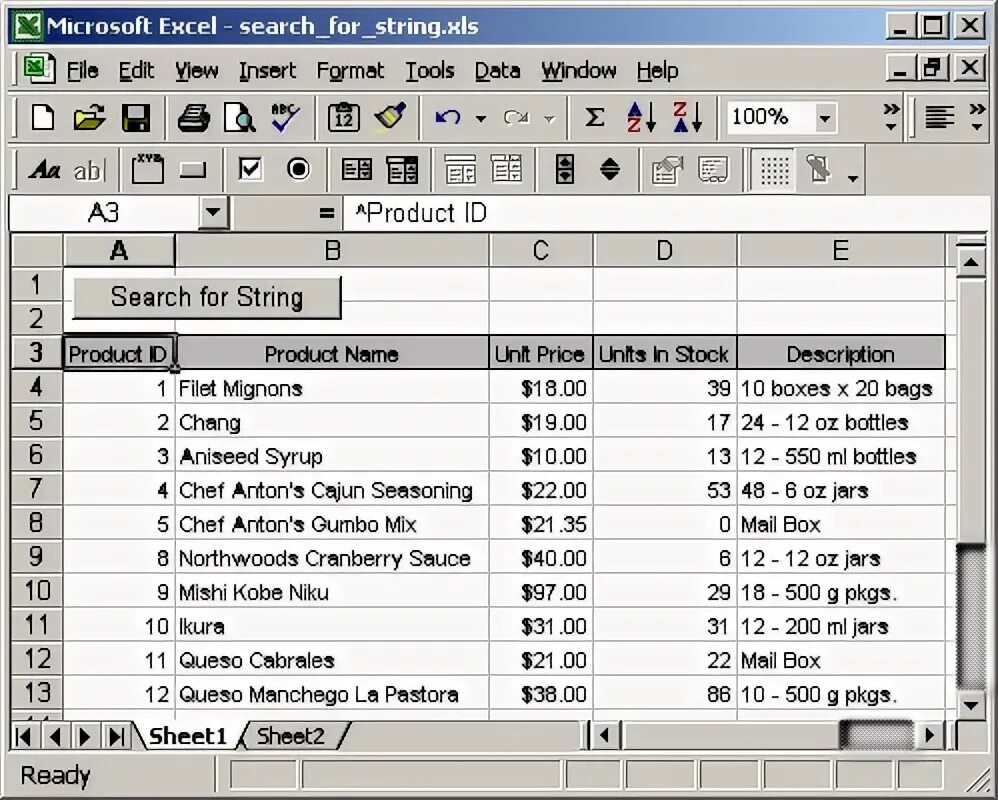This screenshot has height=800, width=998.
Task: Expand the Zoom 100% dropdown
Action: coord(825,118)
